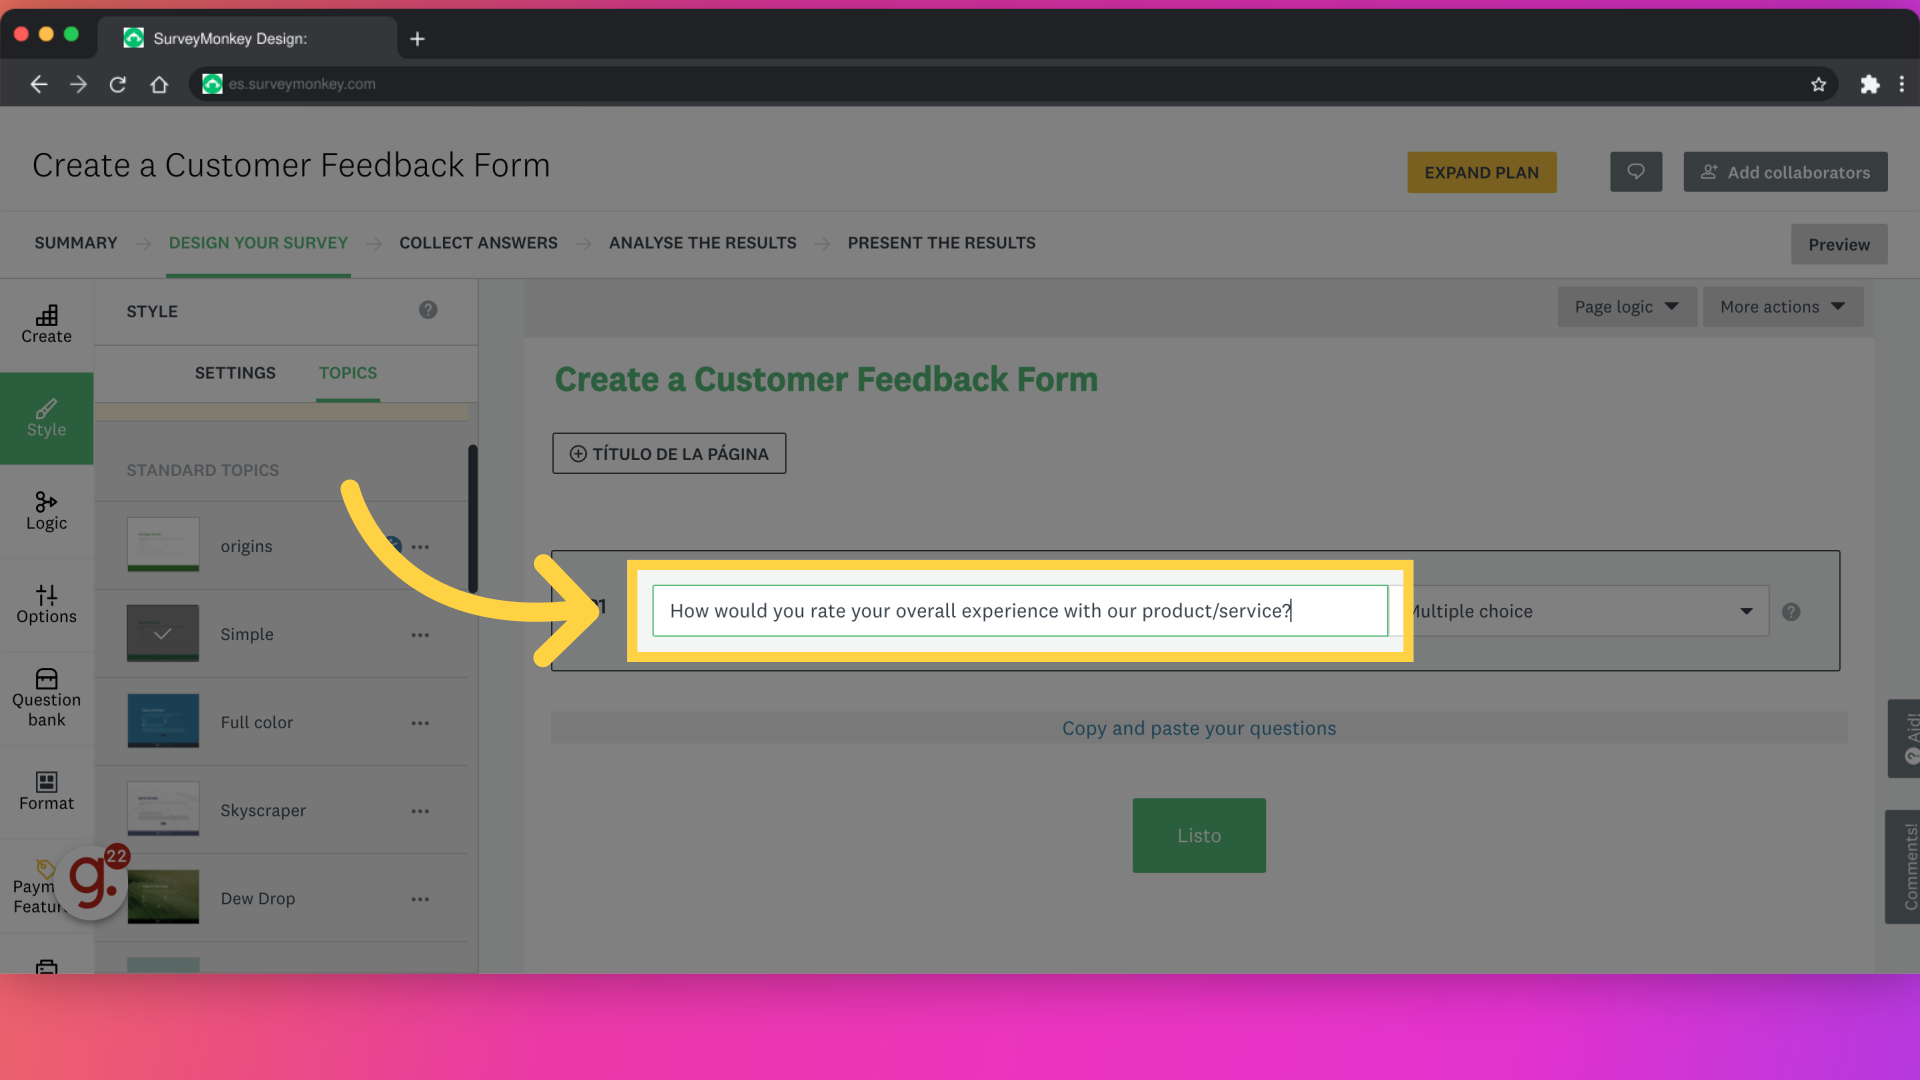Click the comment bubble icon
The width and height of the screenshot is (1920, 1080).
pyautogui.click(x=1636, y=171)
